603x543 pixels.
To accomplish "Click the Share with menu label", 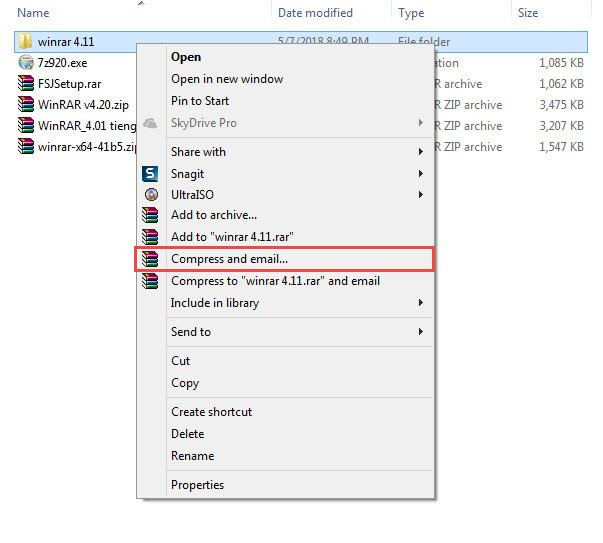I will (x=198, y=152).
